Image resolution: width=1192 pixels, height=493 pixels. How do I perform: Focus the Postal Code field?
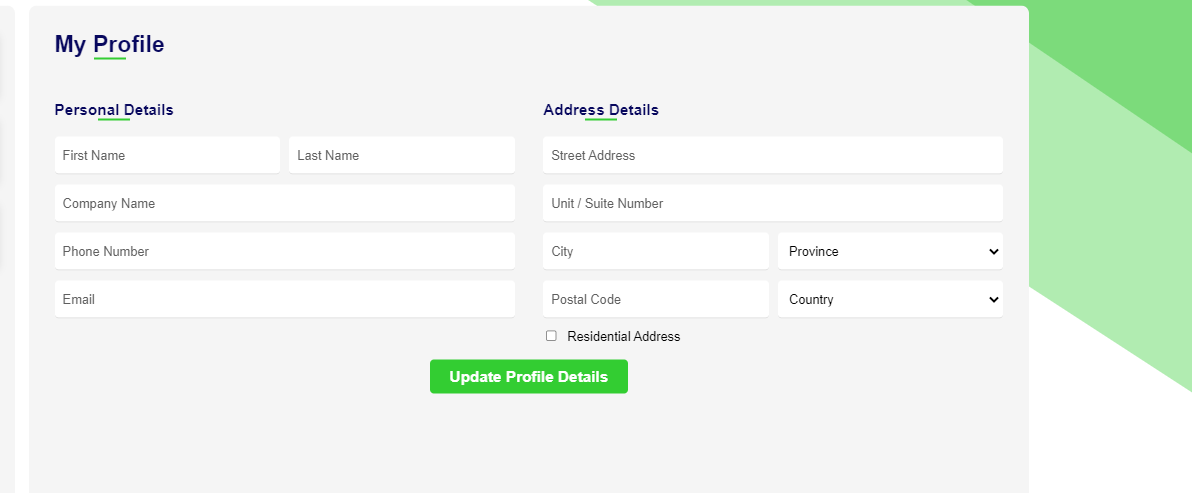click(656, 299)
